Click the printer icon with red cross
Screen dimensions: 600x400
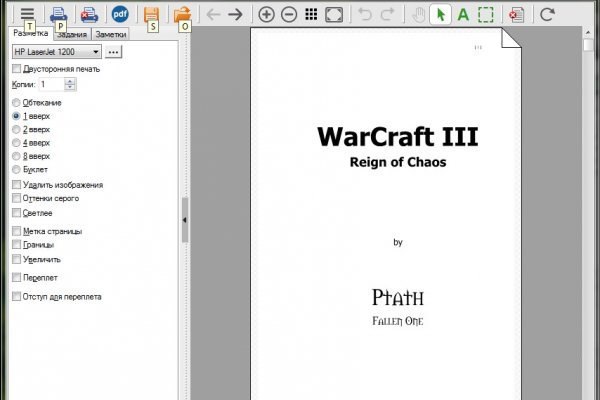[x=89, y=15]
